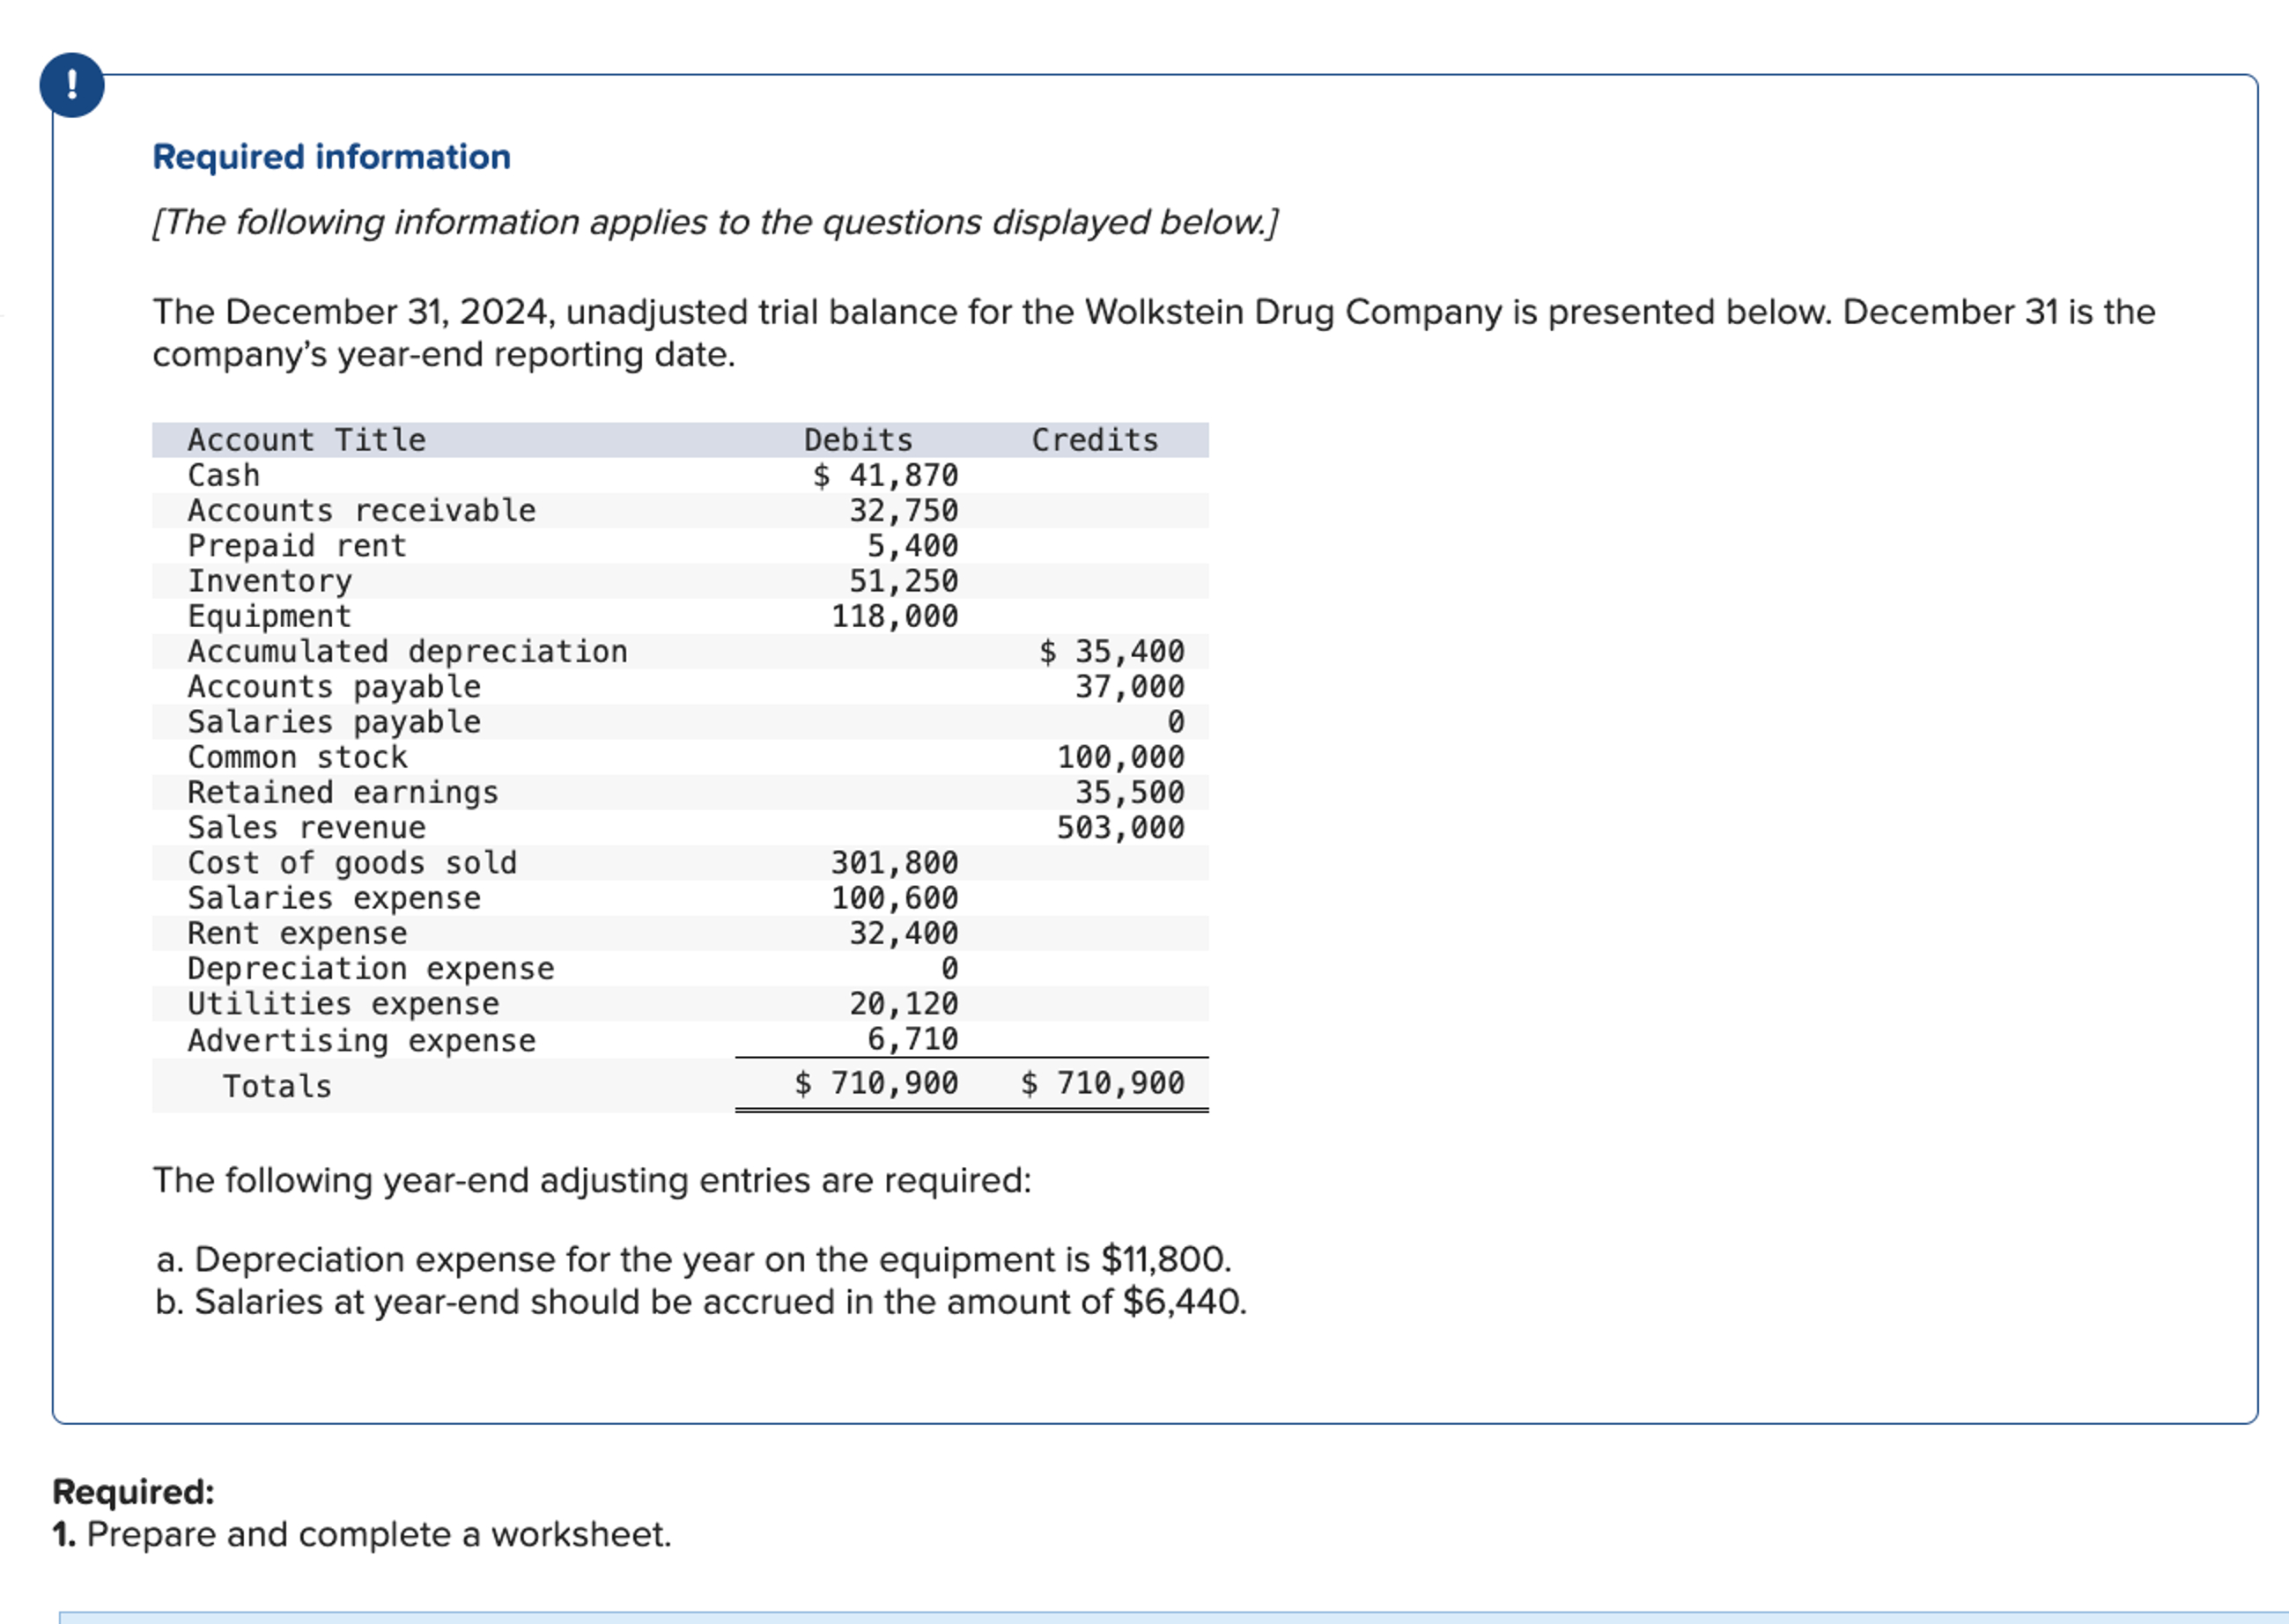Click the Account Title column header
Viewport: 2289px width, 1624px height.
(x=306, y=440)
